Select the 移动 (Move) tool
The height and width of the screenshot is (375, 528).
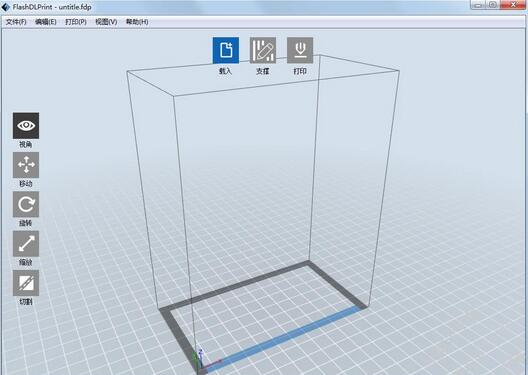coord(26,165)
